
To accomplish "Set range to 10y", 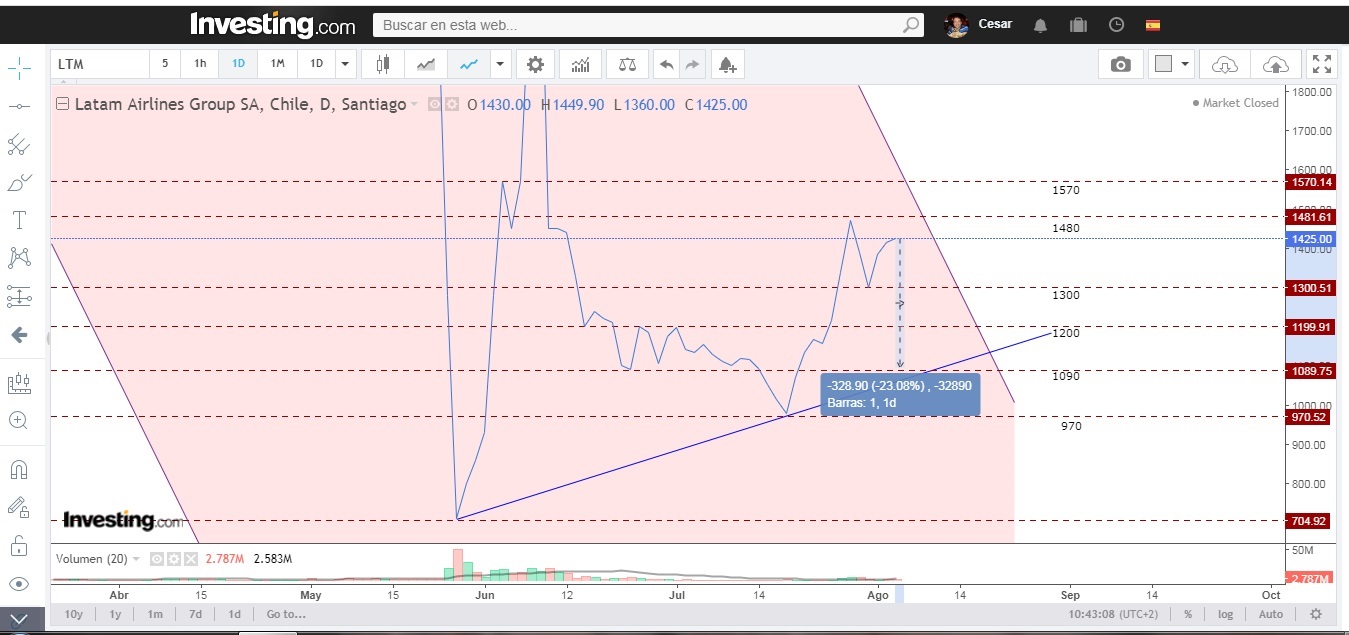I will tap(74, 614).
